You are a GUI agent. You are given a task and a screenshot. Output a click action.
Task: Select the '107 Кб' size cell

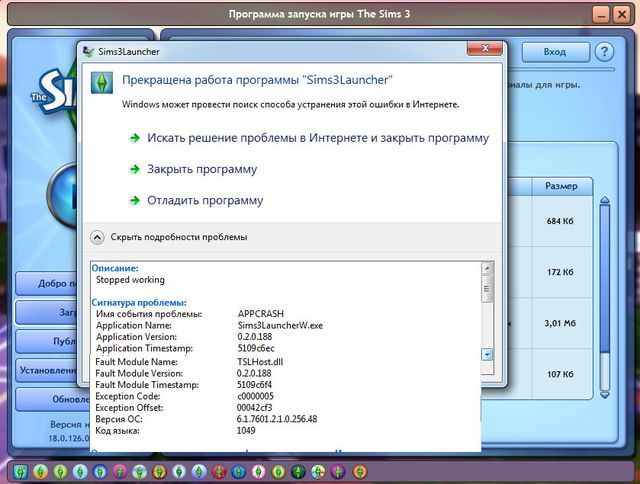coord(560,374)
